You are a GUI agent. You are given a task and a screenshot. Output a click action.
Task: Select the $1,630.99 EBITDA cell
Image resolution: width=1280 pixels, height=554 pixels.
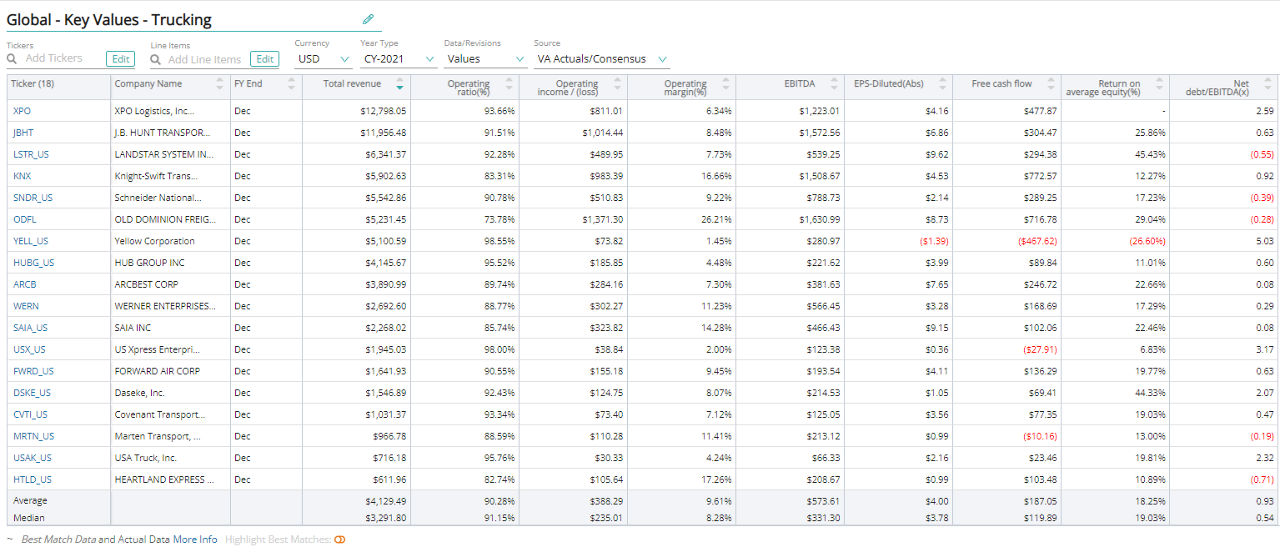(790, 219)
